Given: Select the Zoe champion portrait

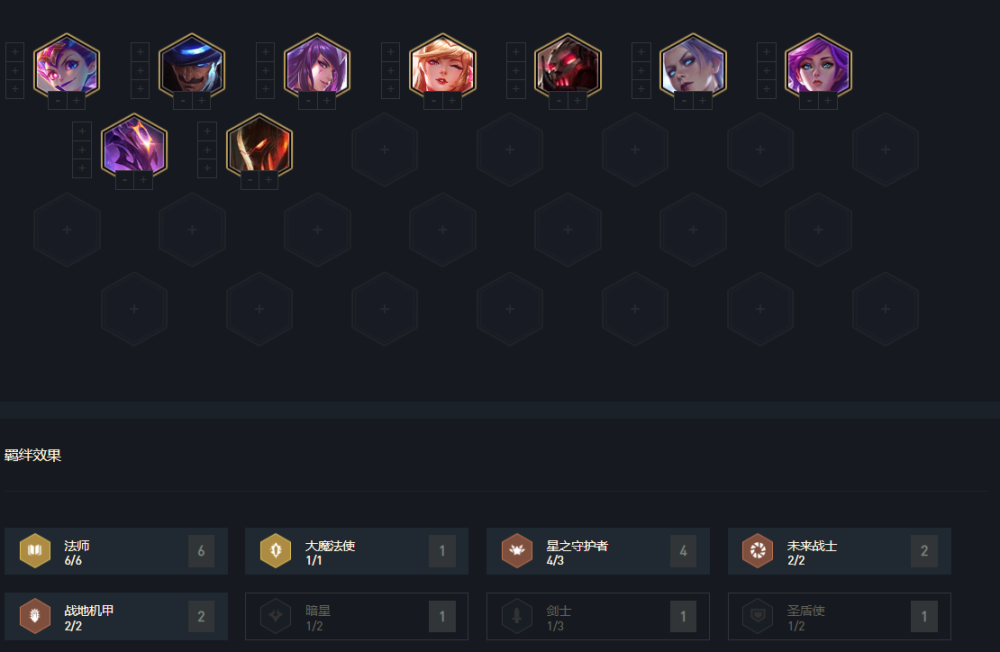Looking at the screenshot, I should (x=67, y=65).
